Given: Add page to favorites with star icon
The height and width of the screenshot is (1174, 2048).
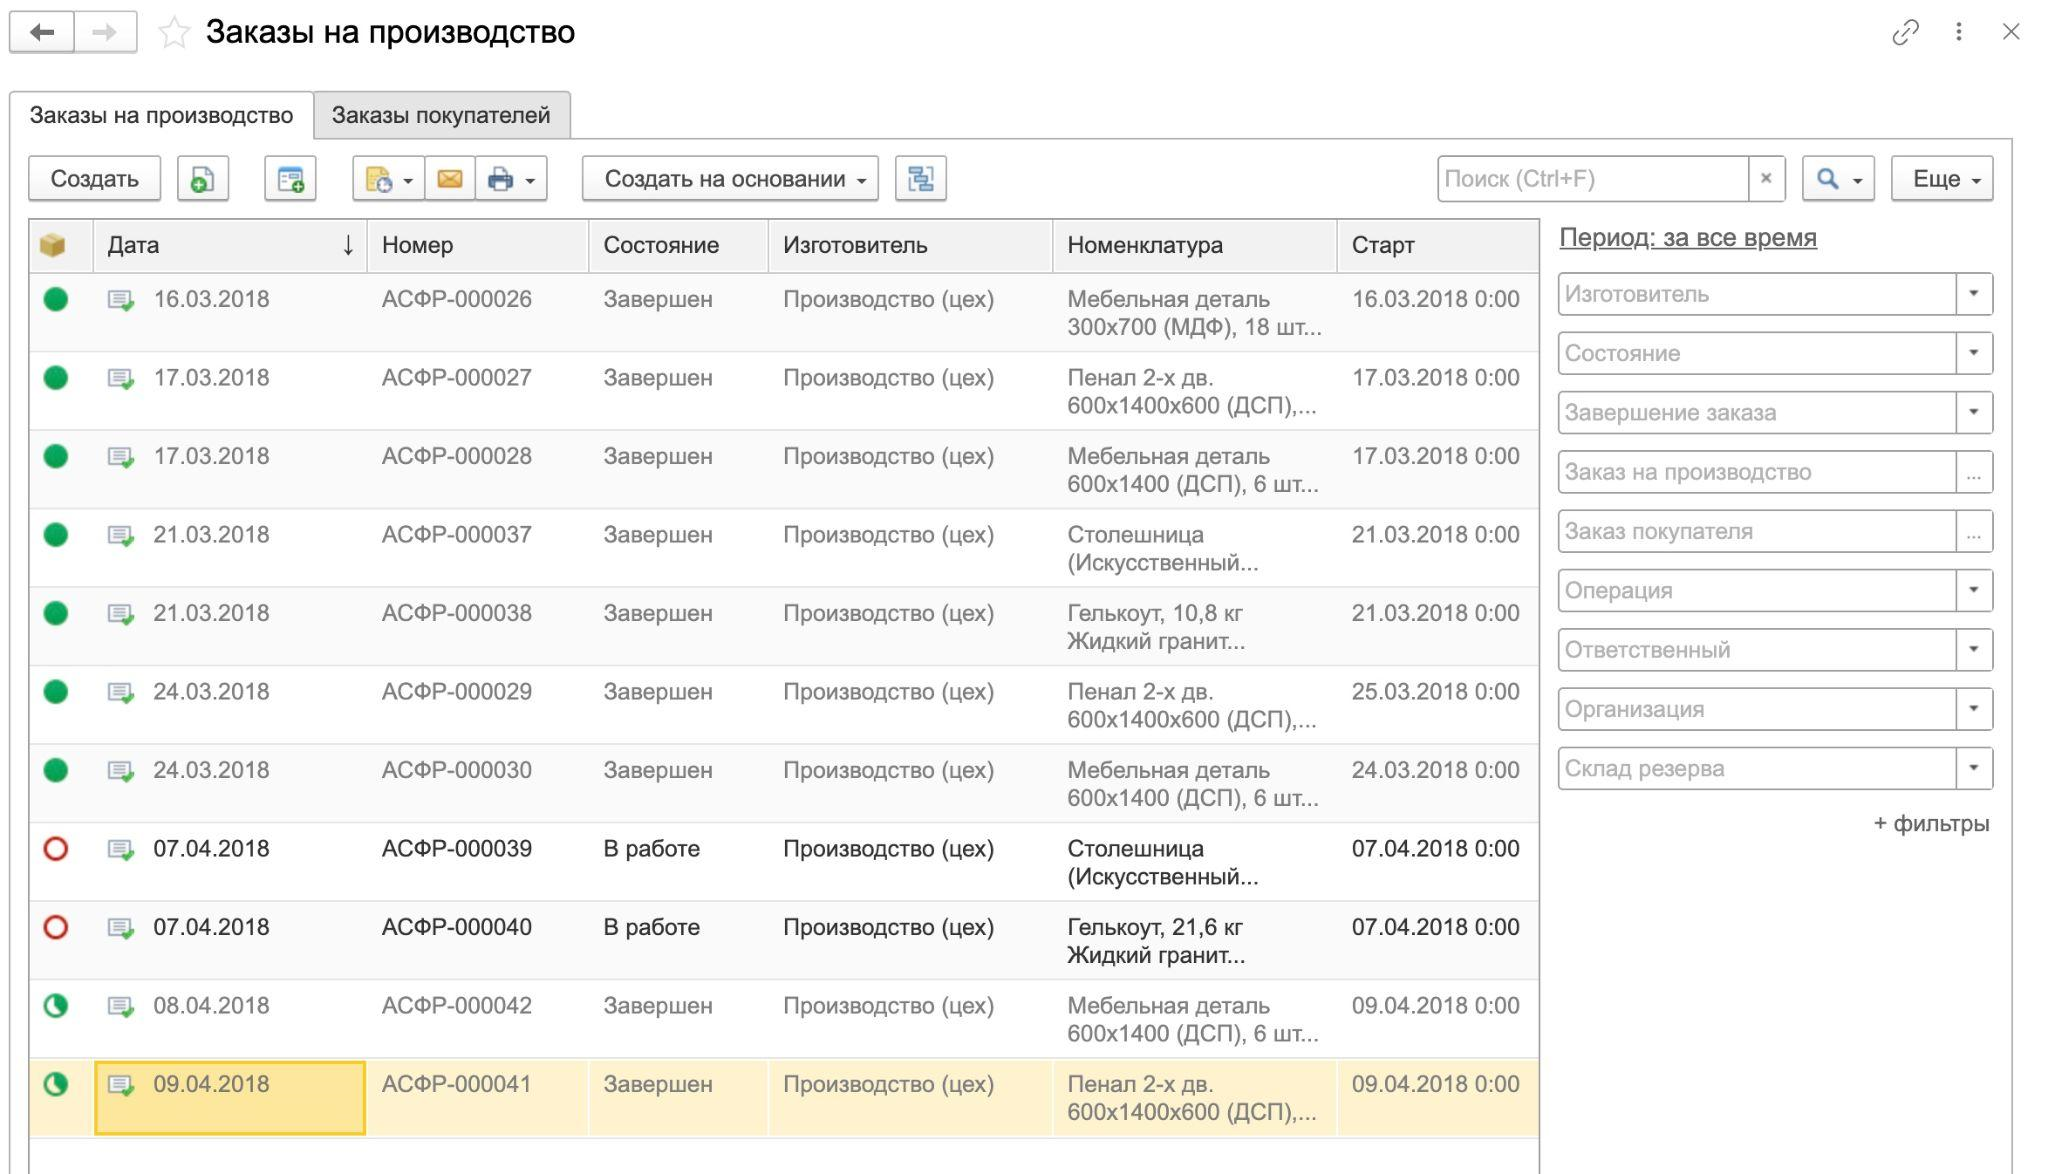Looking at the screenshot, I should click(x=174, y=33).
